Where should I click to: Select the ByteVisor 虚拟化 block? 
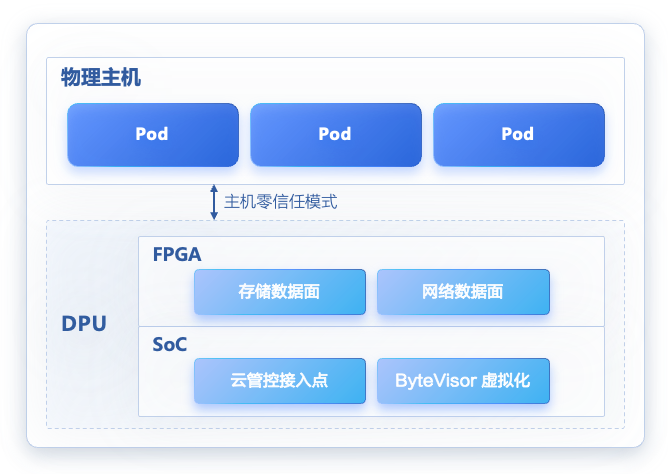[x=463, y=381]
